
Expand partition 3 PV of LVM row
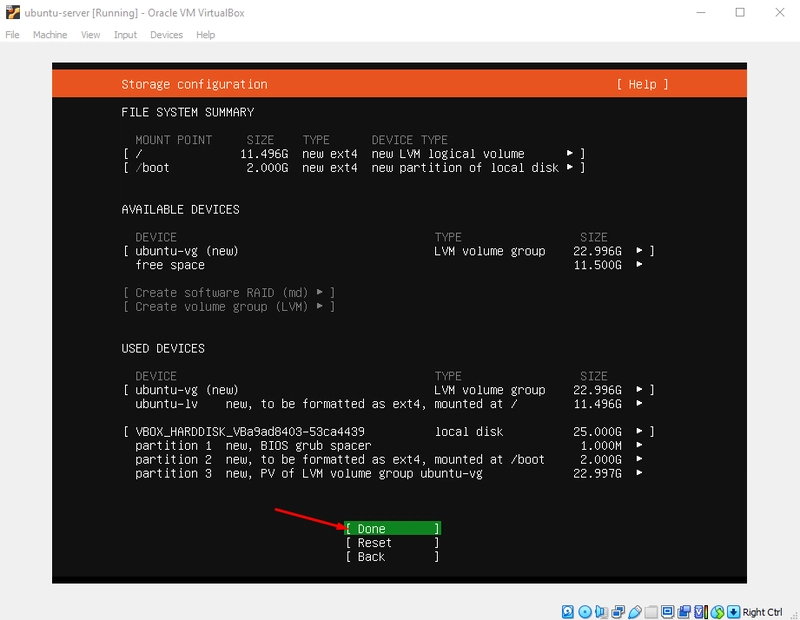(x=389, y=474)
